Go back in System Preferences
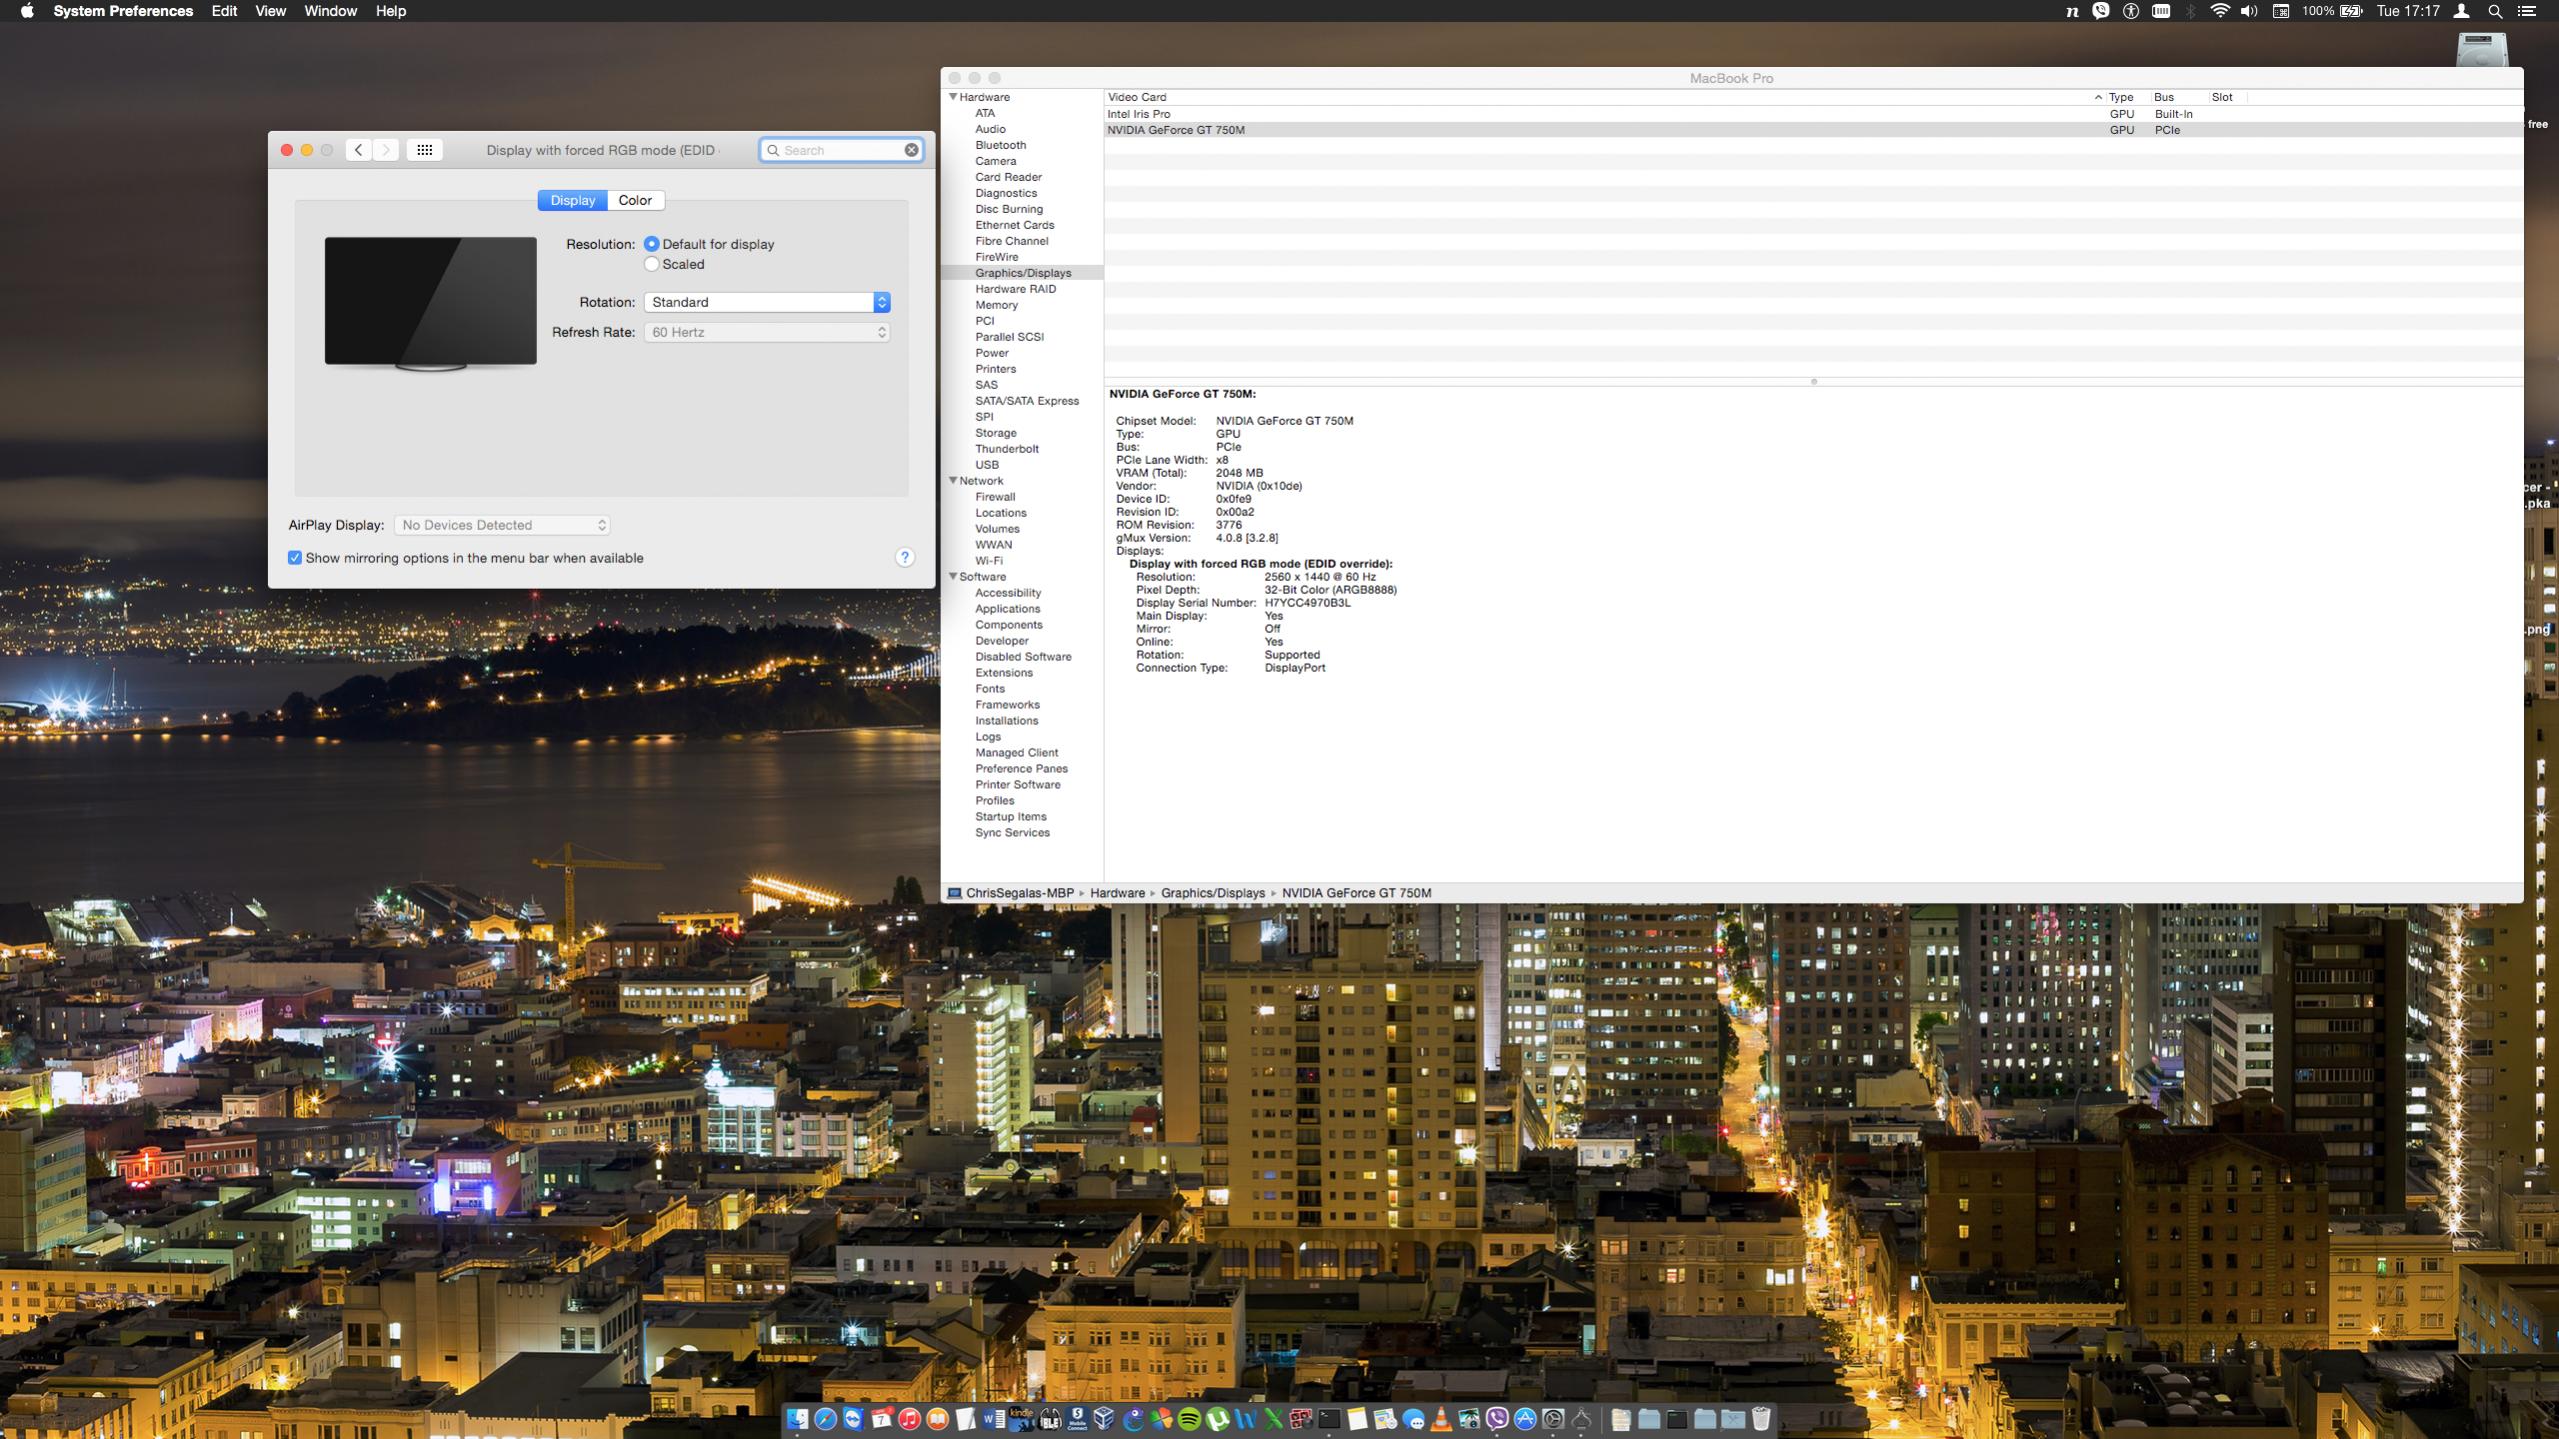Screen dimensions: 2559x1439 pyautogui.click(x=358, y=150)
